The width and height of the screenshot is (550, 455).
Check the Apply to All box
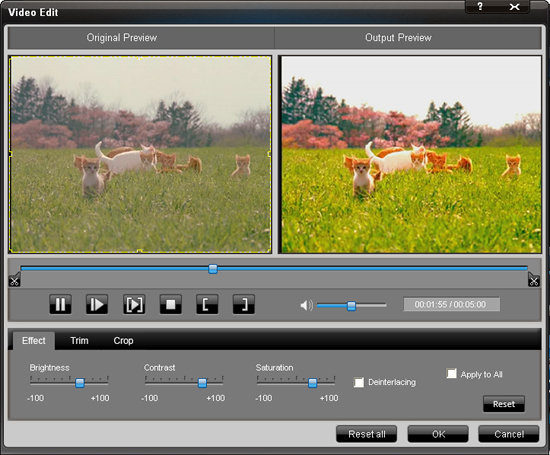(451, 374)
